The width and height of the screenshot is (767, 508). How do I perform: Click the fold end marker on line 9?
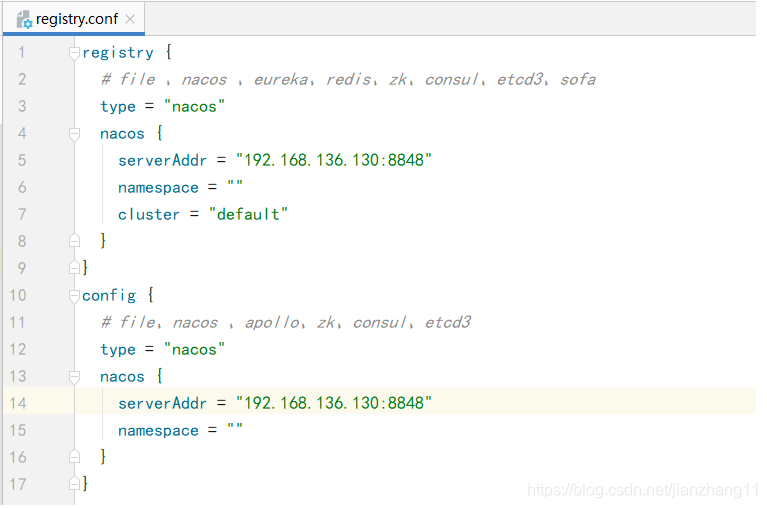tap(74, 267)
